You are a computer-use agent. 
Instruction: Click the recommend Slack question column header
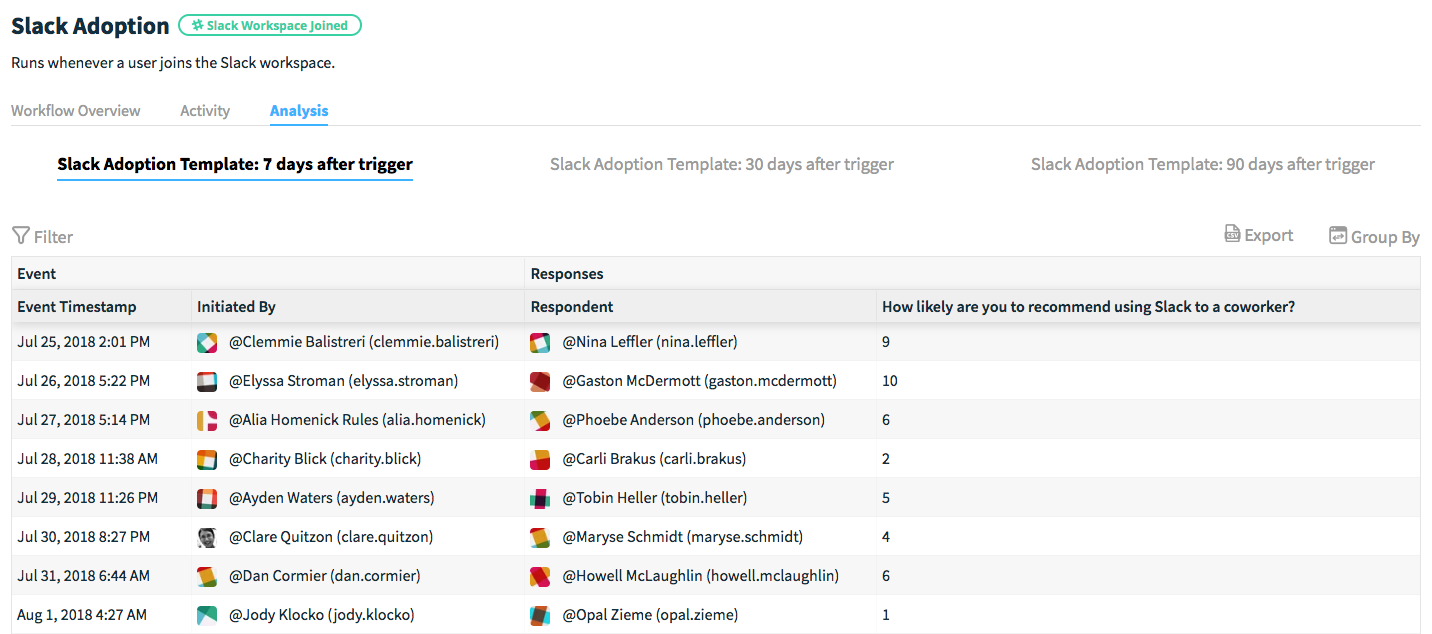[1088, 307]
